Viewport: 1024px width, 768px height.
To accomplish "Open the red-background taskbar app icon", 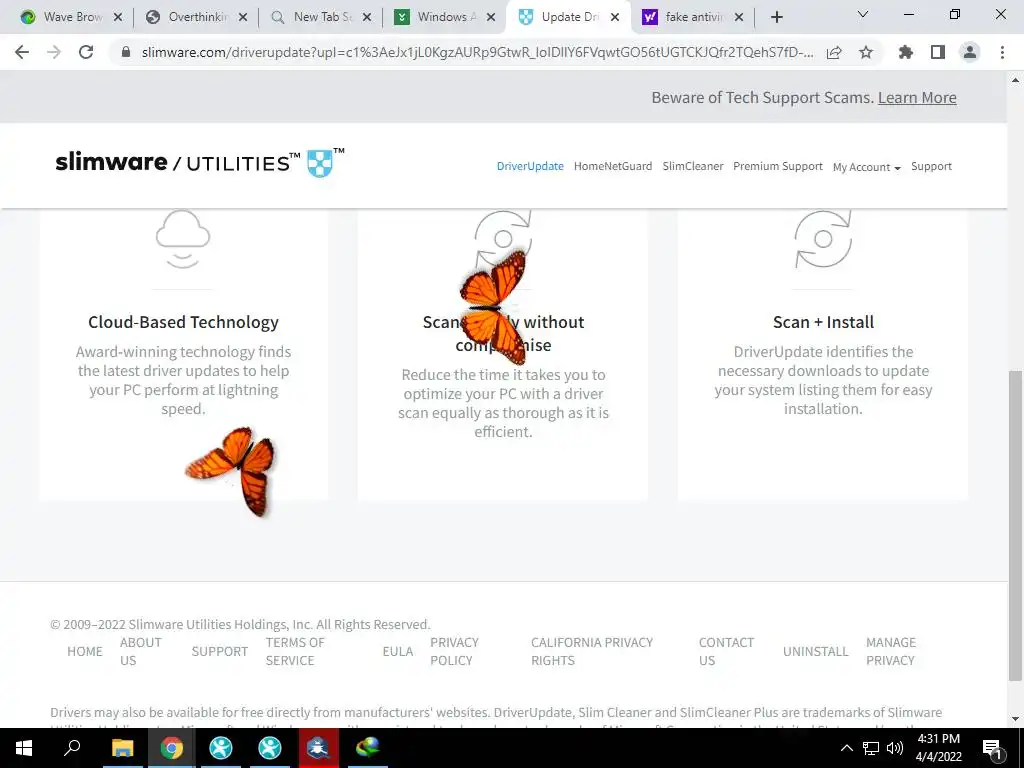I will pos(319,748).
